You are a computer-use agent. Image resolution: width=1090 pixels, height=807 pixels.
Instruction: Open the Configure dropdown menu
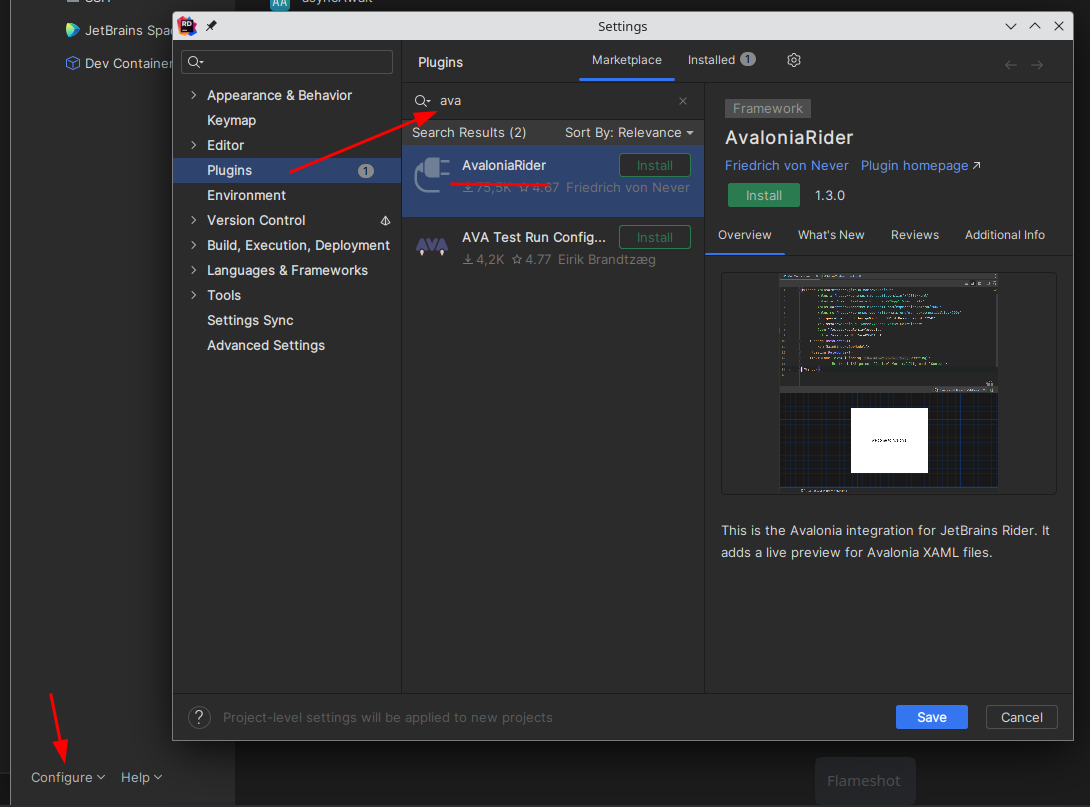pyautogui.click(x=67, y=777)
